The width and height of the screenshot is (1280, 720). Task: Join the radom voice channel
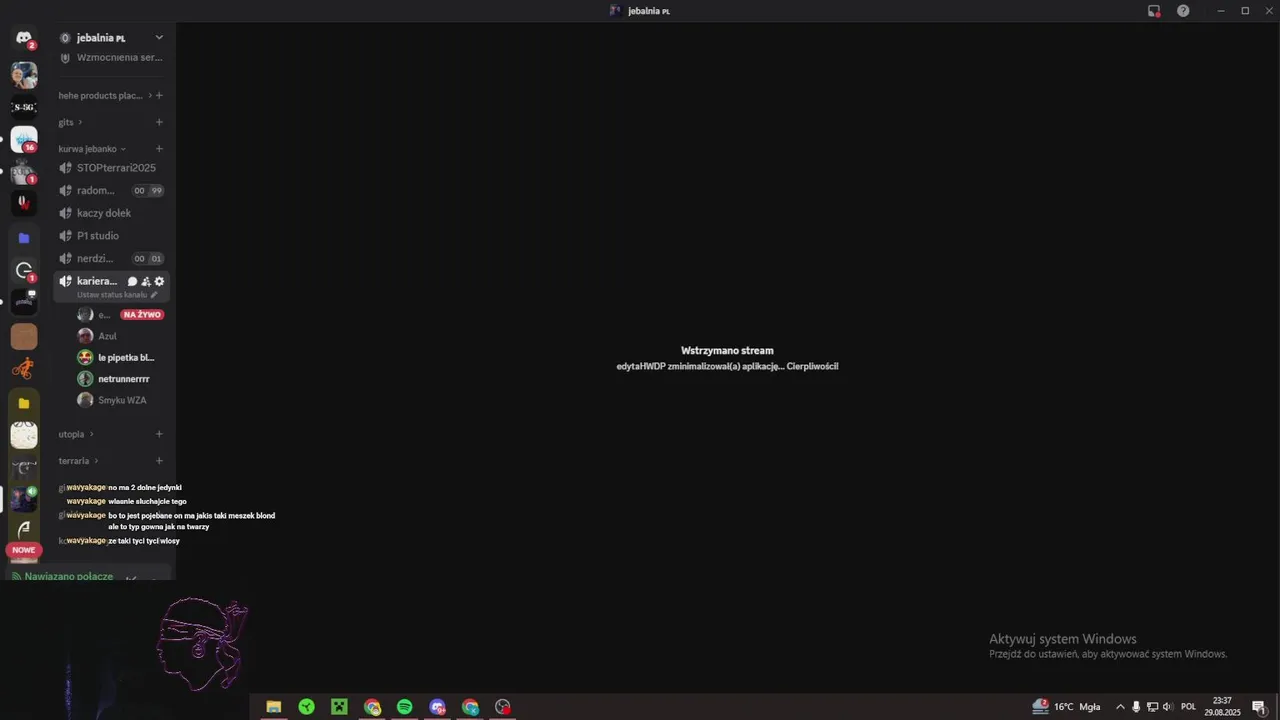pyautogui.click(x=111, y=190)
